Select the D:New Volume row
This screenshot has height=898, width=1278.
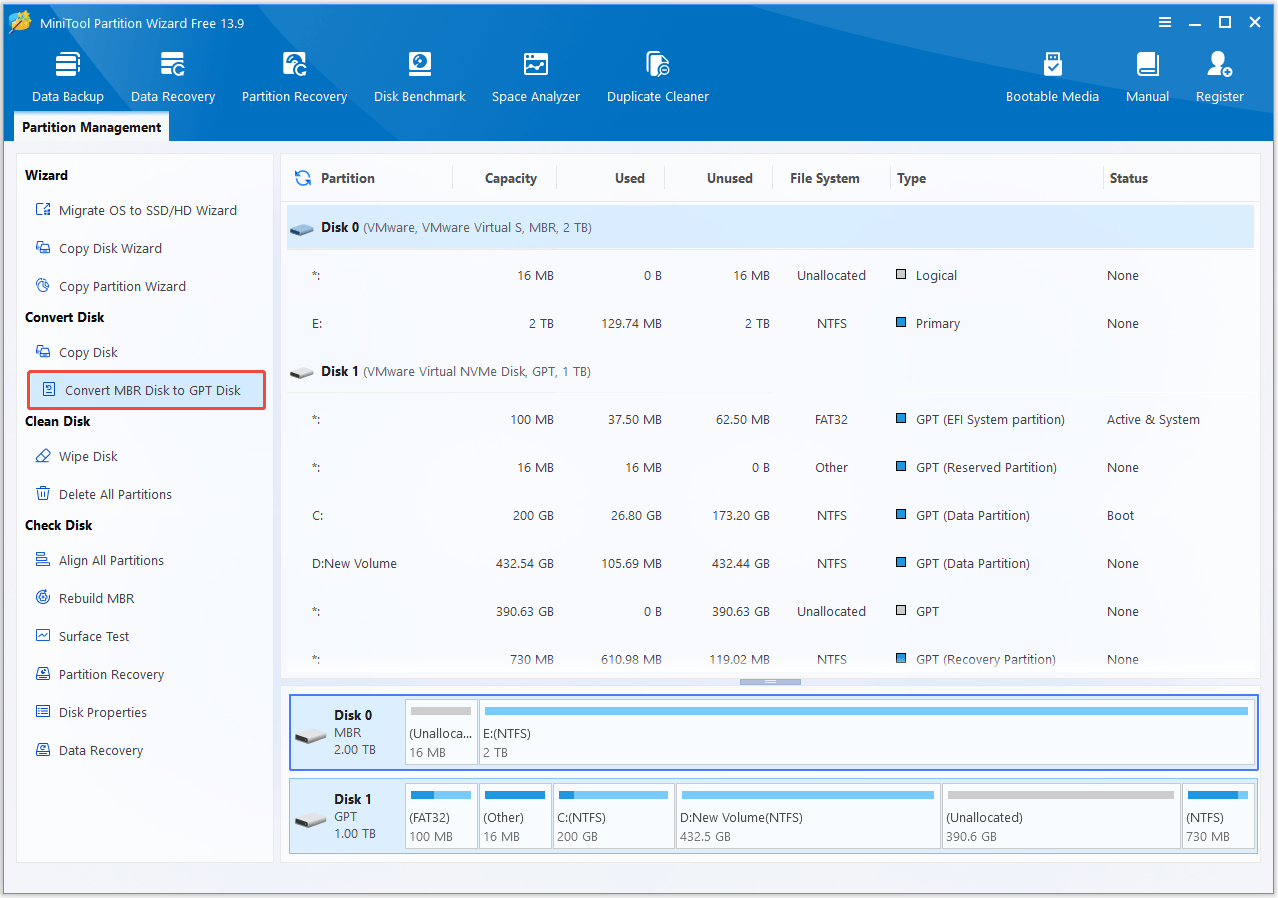pyautogui.click(x=770, y=563)
